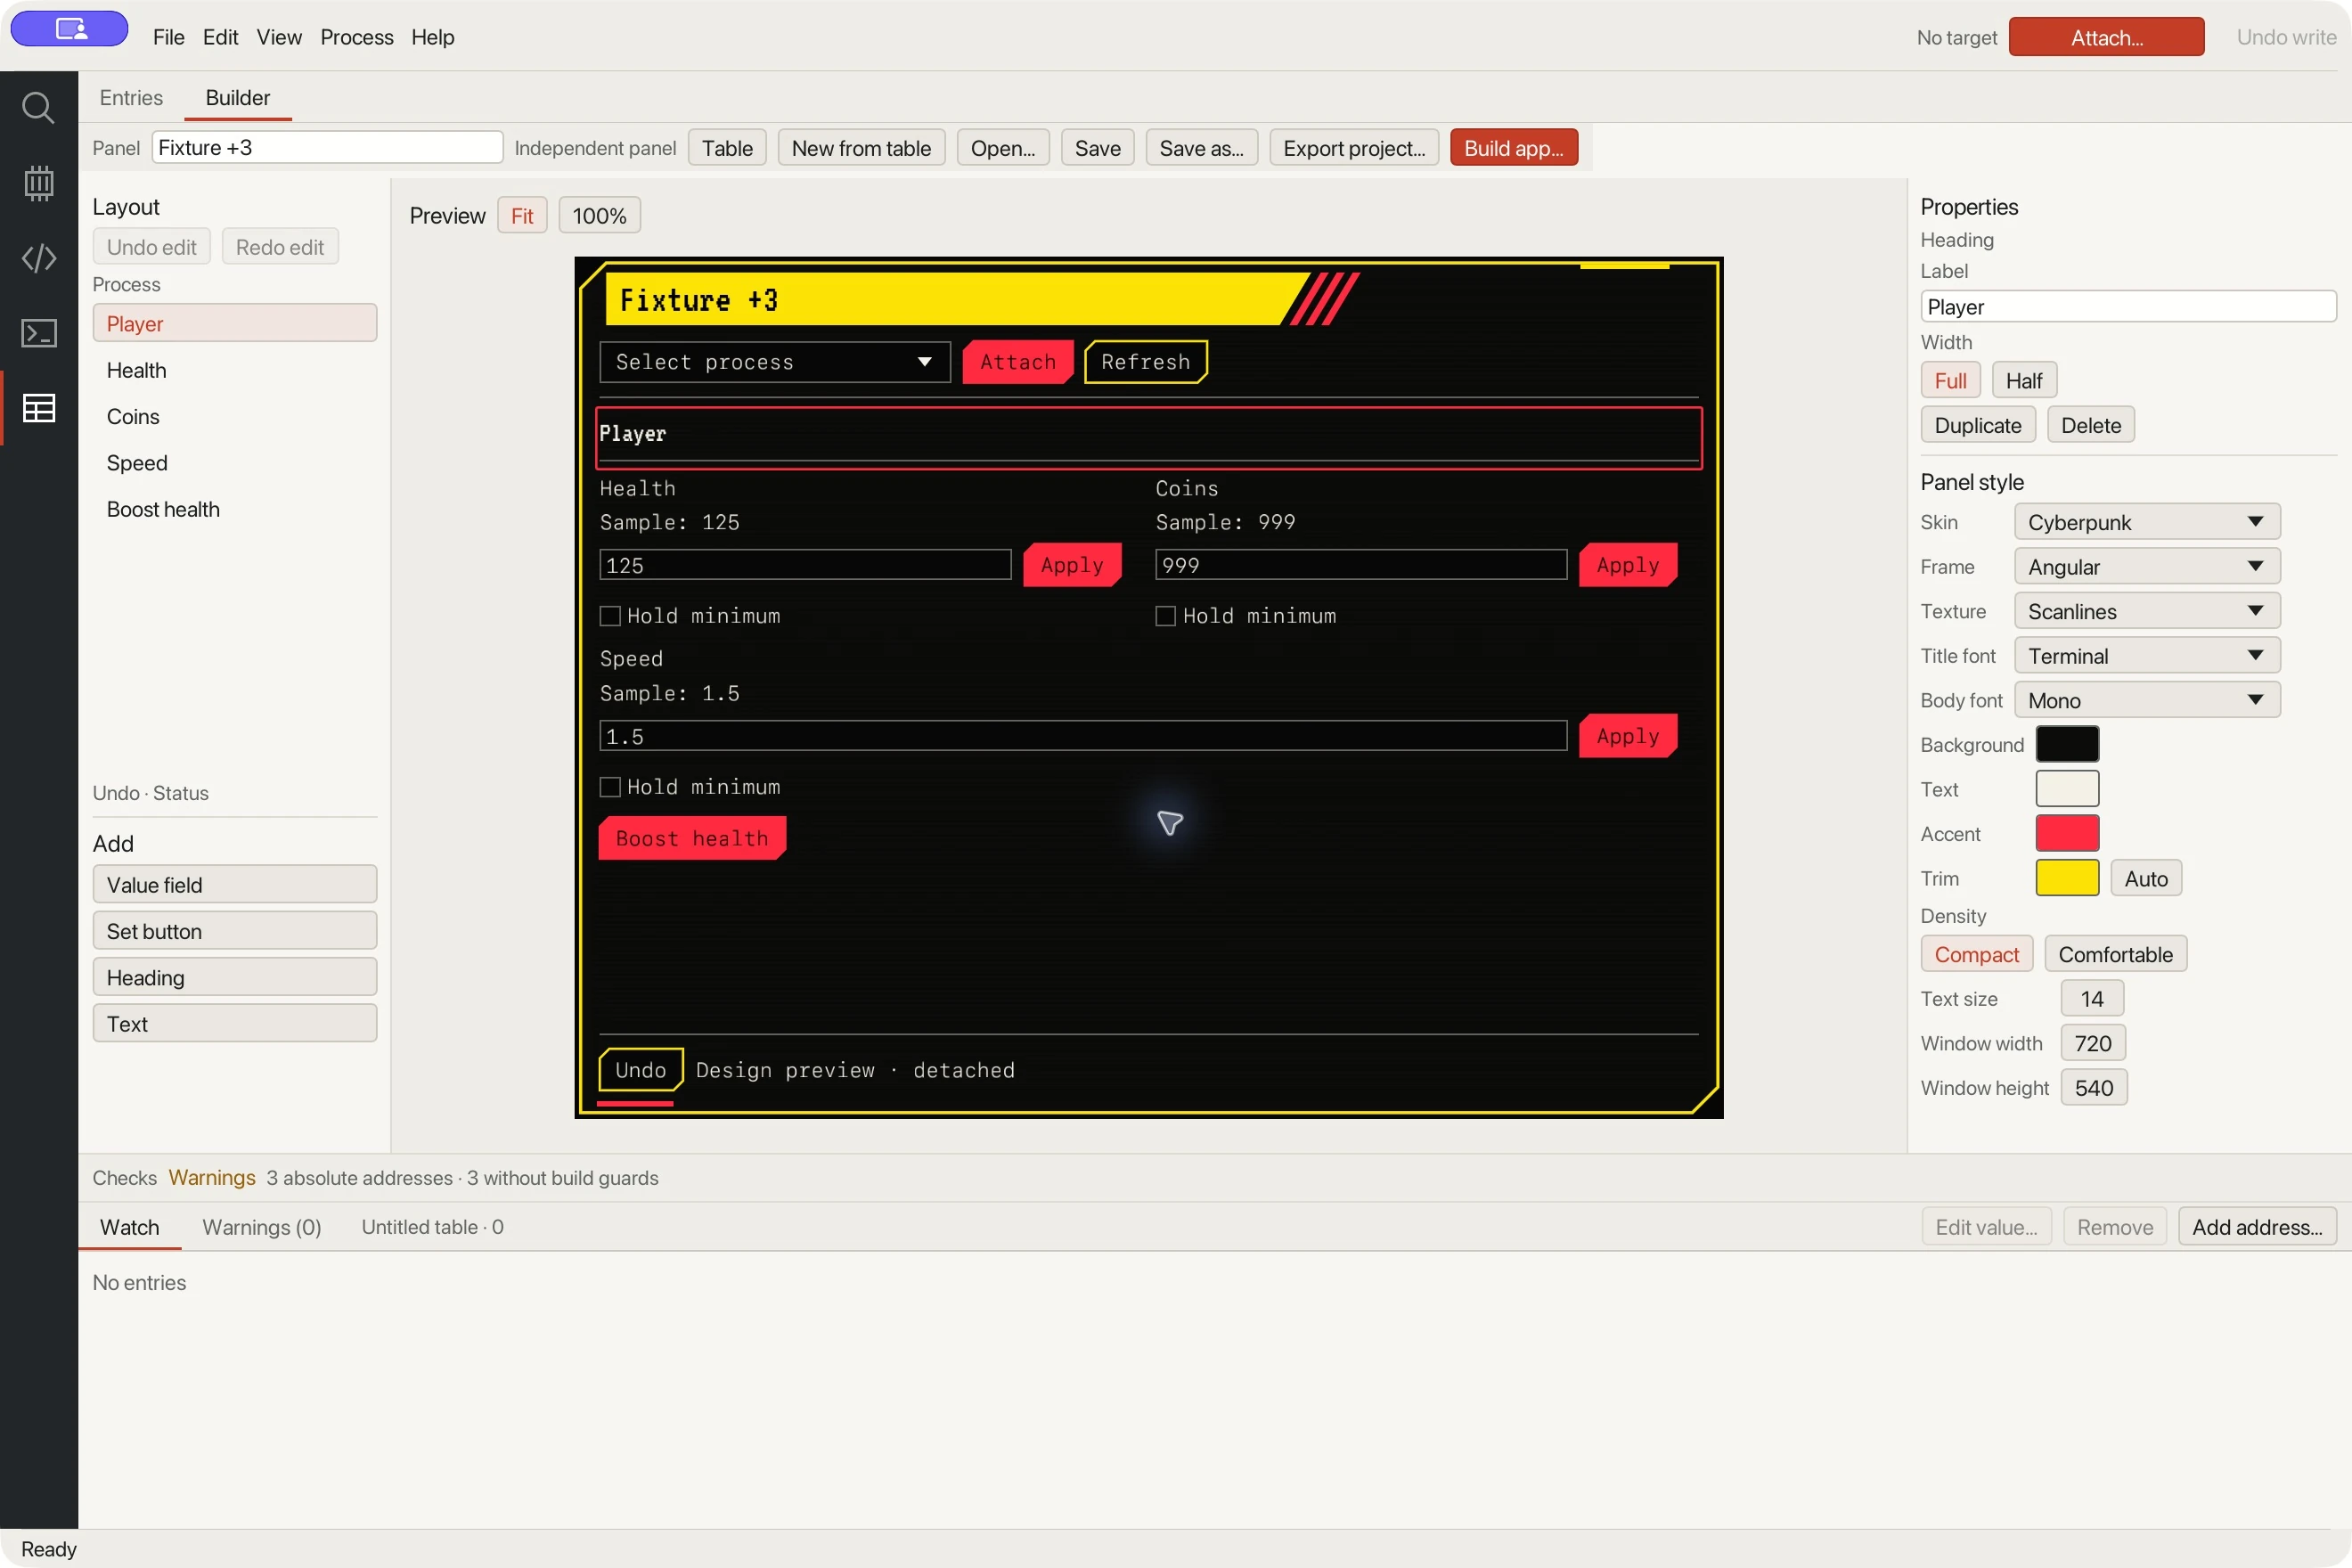Click Add address... button

pyautogui.click(x=2257, y=1227)
